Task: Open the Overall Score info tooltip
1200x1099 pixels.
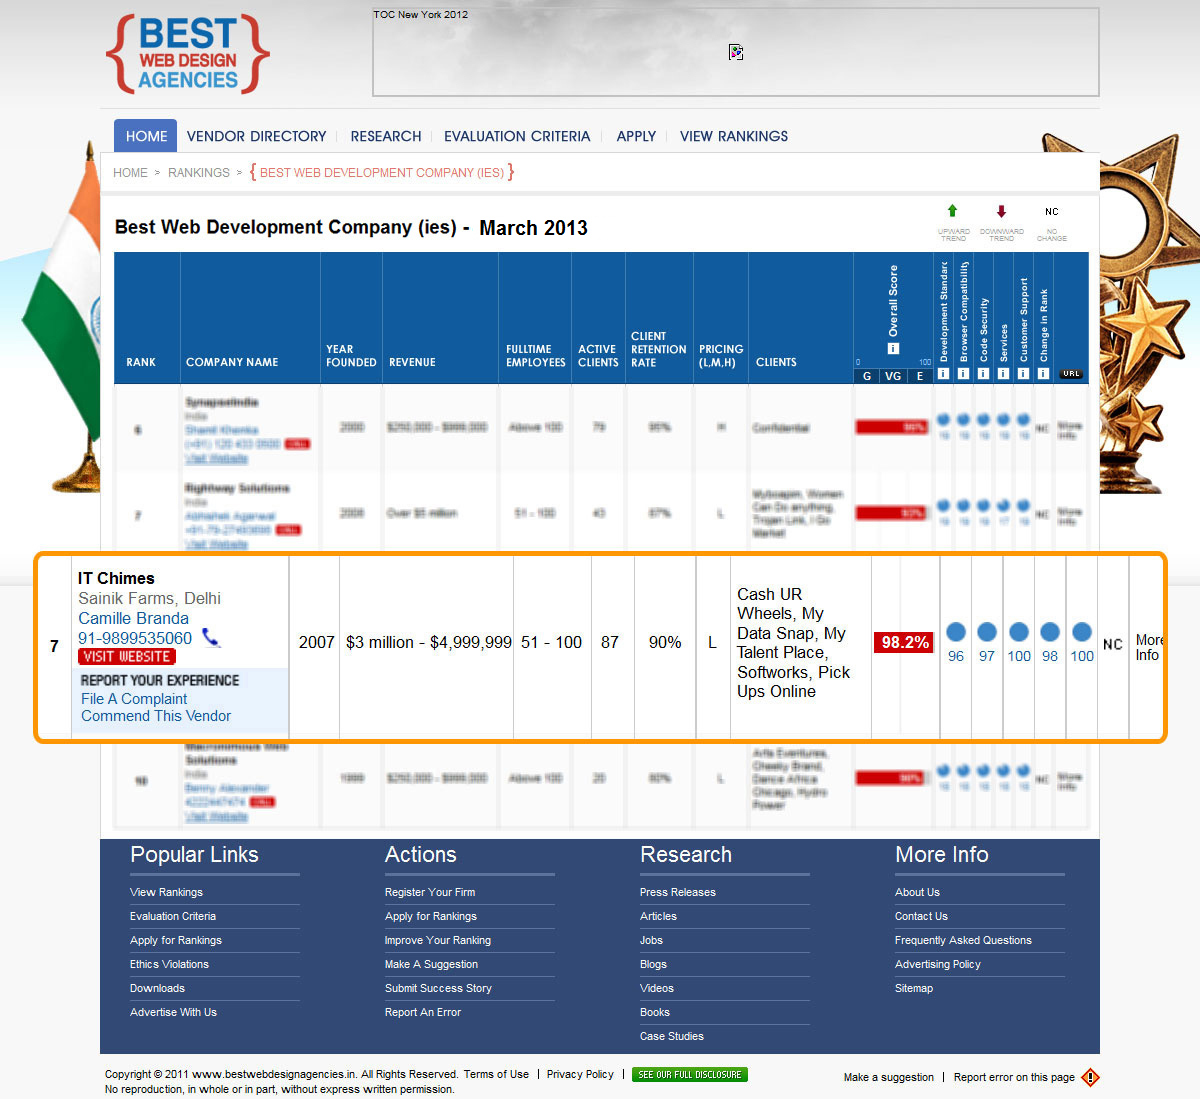Action: (893, 349)
